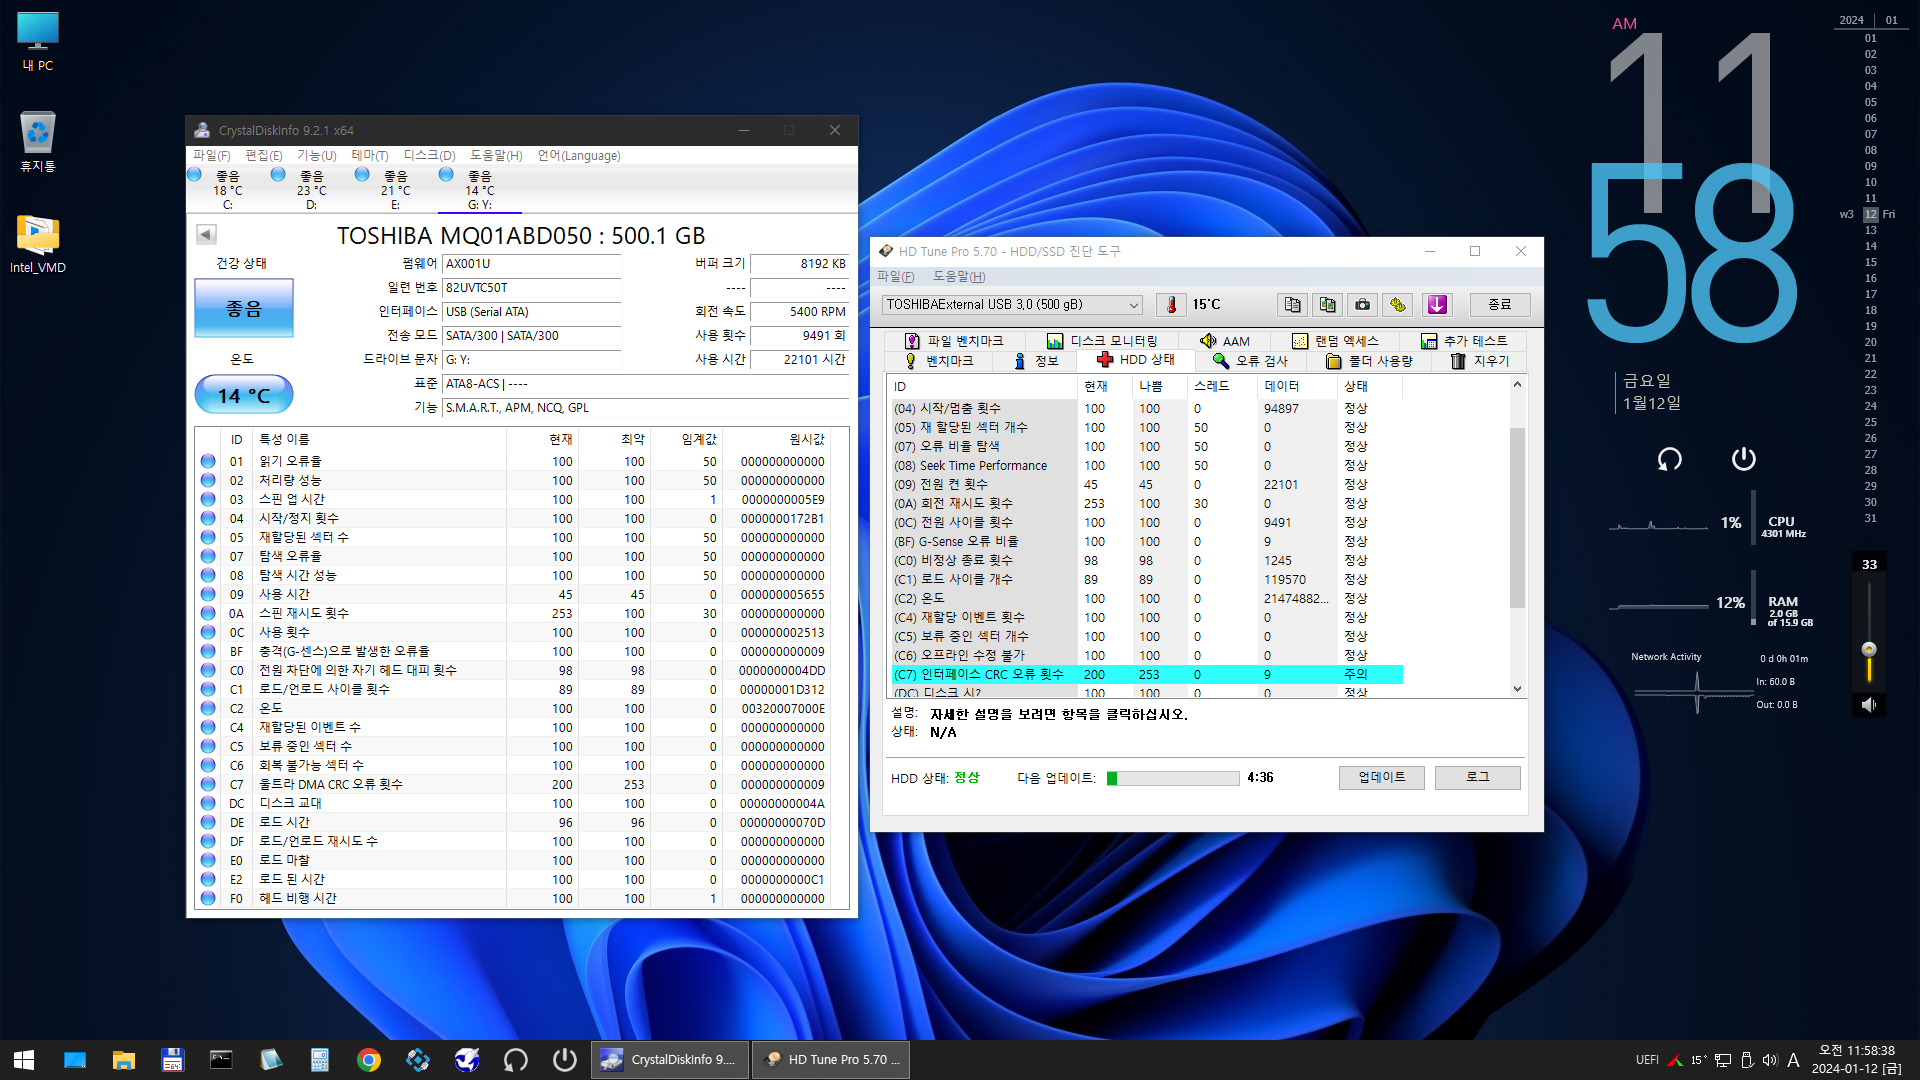This screenshot has width=1920, height=1080.
Task: Click the previous disk arrow button
Action: pos(206,235)
